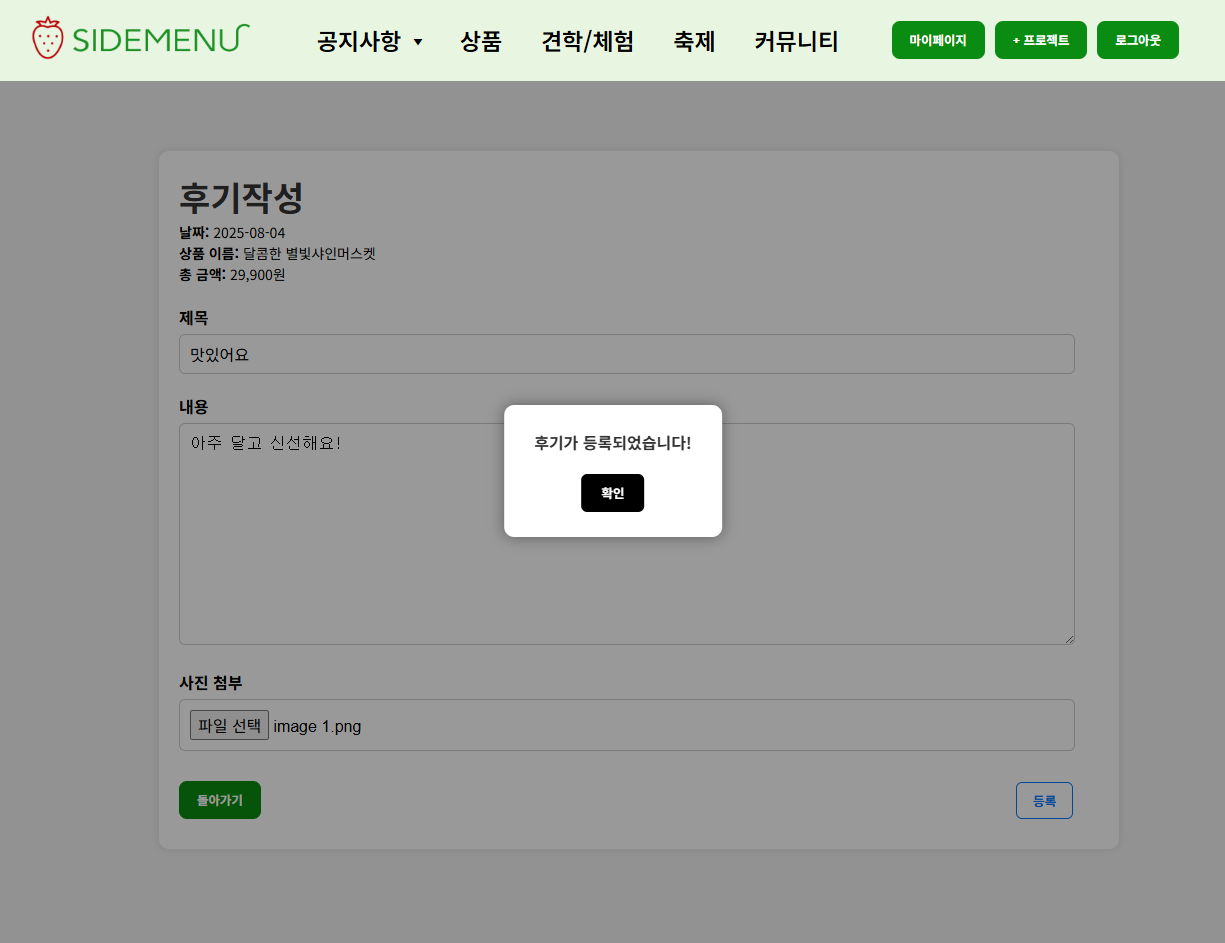Click the textarea resize handle

pos(1069,638)
